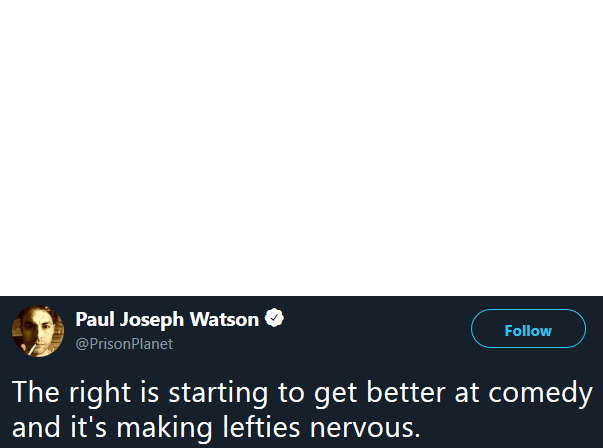603x448 pixels.
Task: Click the word 'get' in the tweet
Action: pos(335,395)
